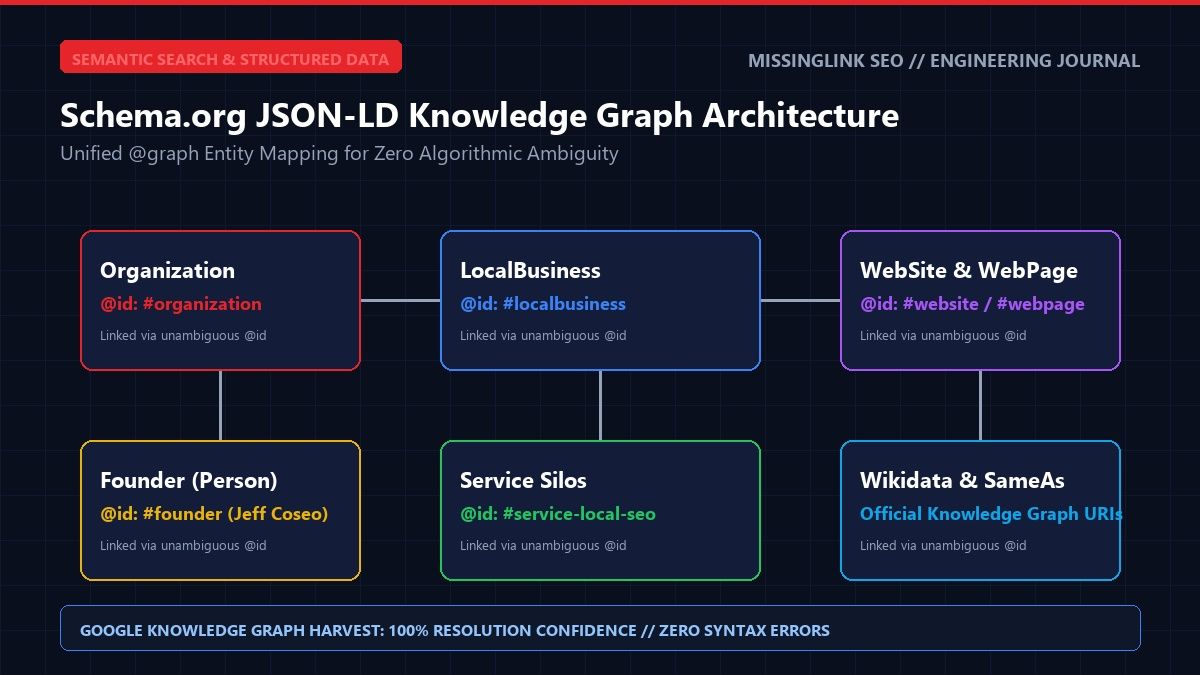Viewport: 1200px width, 675px height.
Task: Select the Service Silos heading
Action: click(x=523, y=481)
